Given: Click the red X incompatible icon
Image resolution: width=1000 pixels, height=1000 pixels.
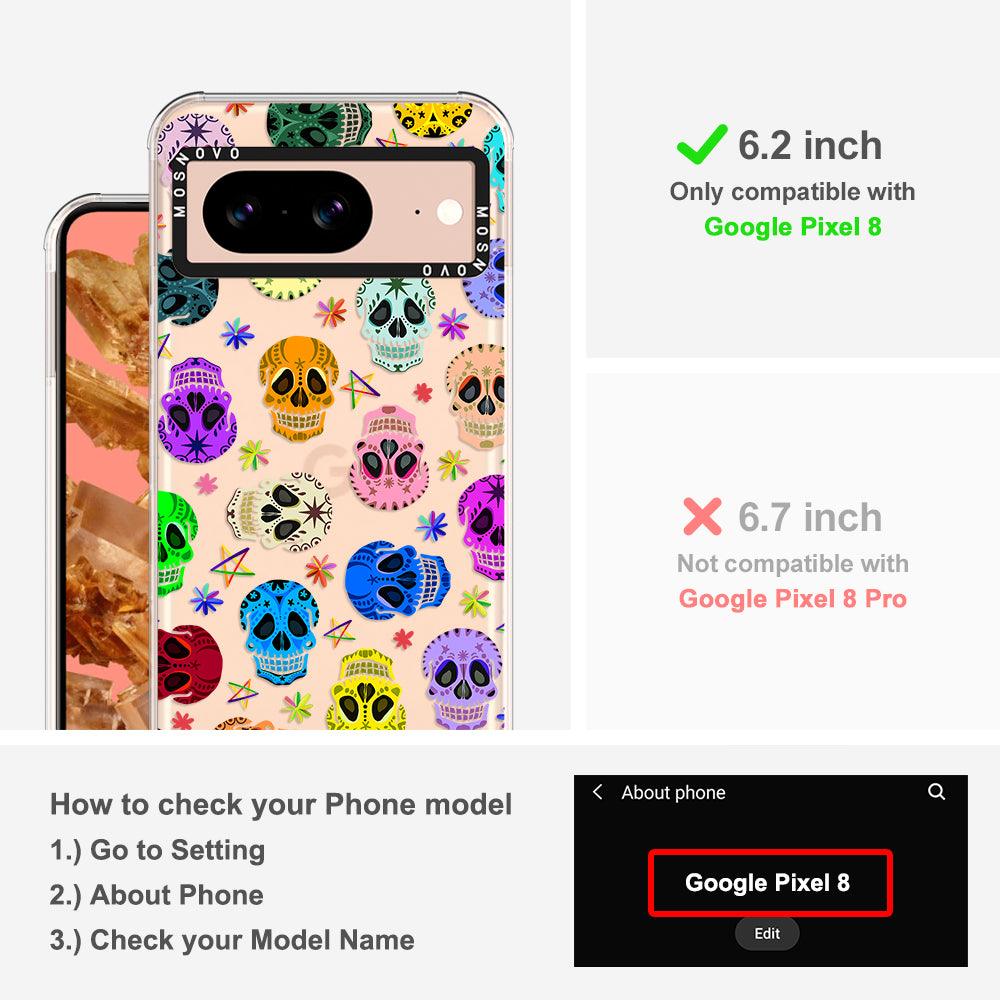Looking at the screenshot, I should tap(702, 517).
